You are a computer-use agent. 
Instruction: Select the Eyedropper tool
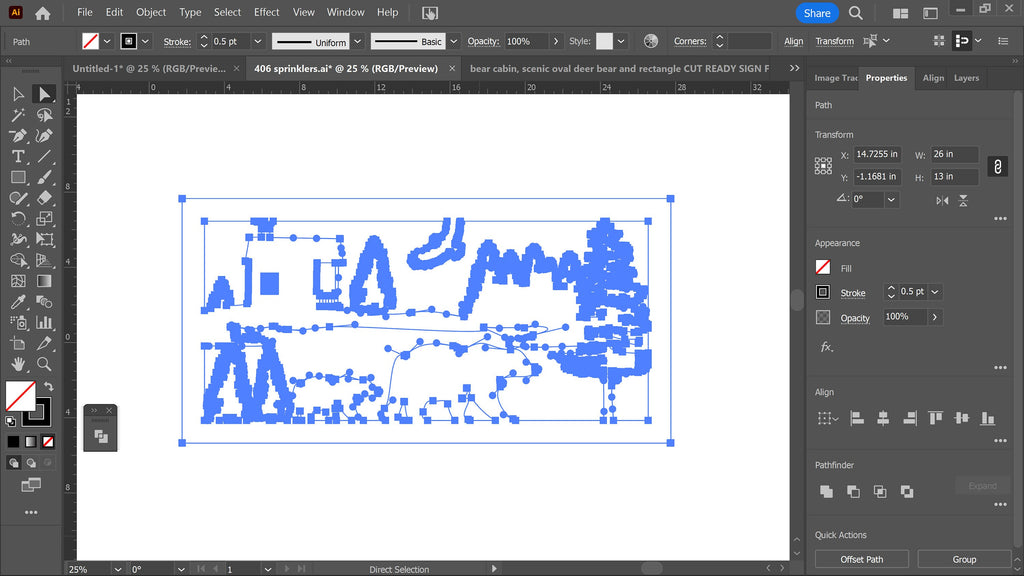(x=18, y=302)
